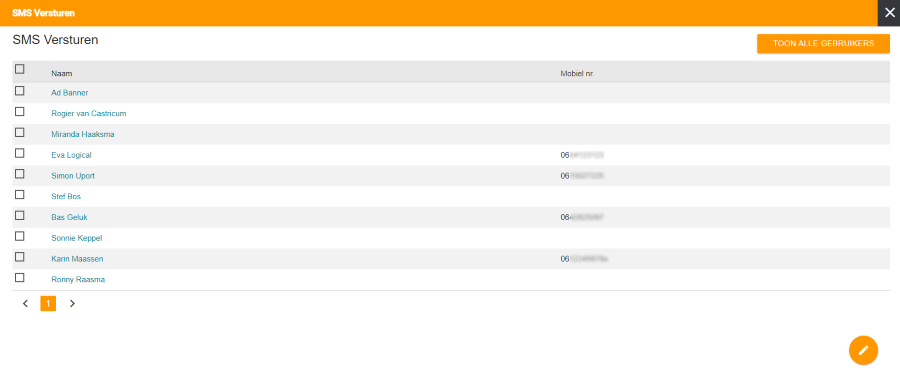This screenshot has height=371, width=900.
Task: Select Miranda Haaksma's checkbox
Action: [20, 132]
